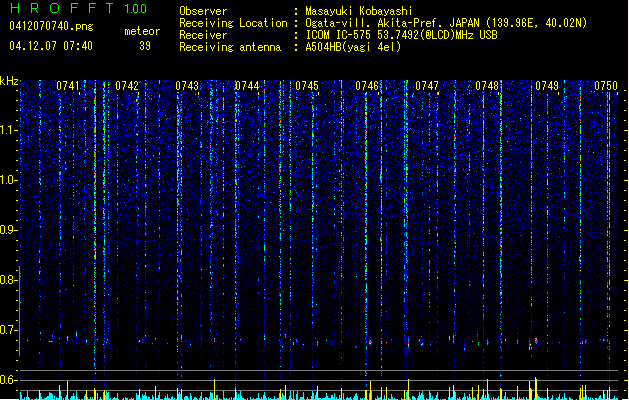The image size is (629, 400).
Task: Click the 0.9 kHz axis label
Action: 8,230
